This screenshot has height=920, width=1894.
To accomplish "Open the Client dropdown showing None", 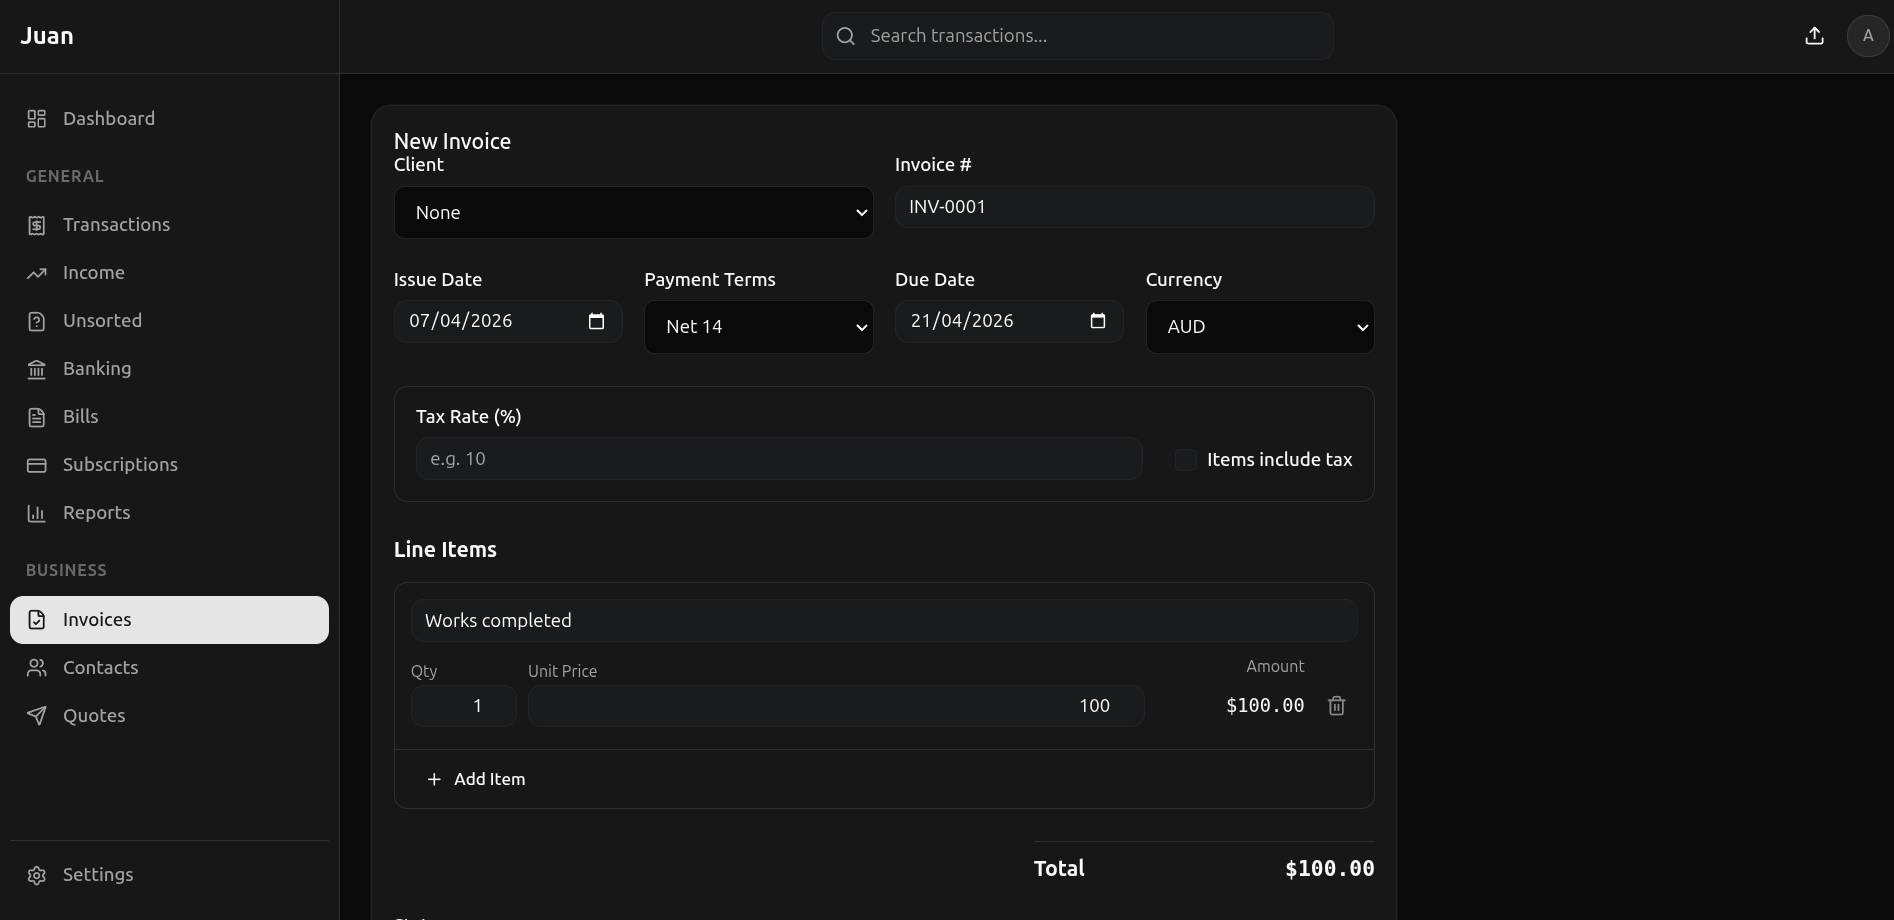I will (x=633, y=212).
